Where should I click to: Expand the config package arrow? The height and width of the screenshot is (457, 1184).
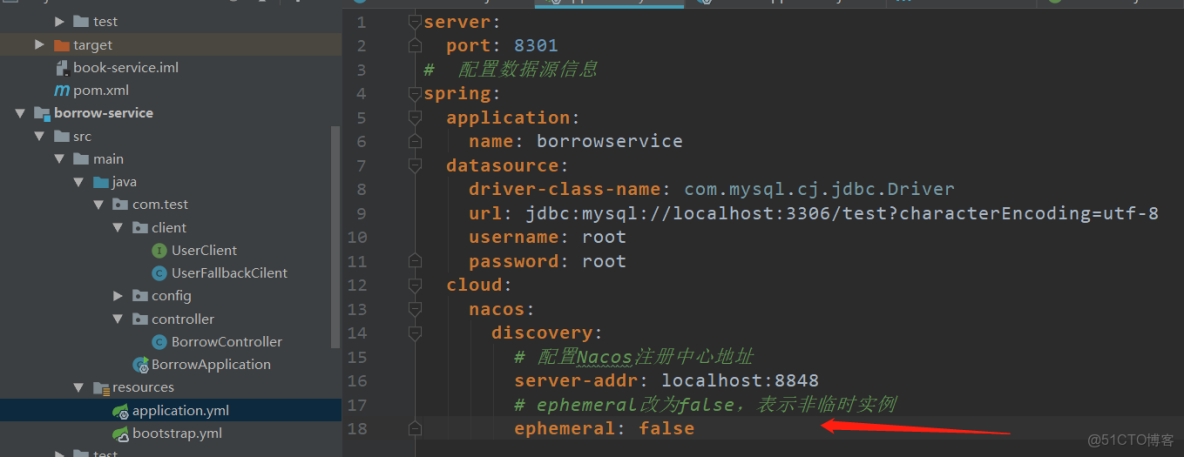[119, 296]
